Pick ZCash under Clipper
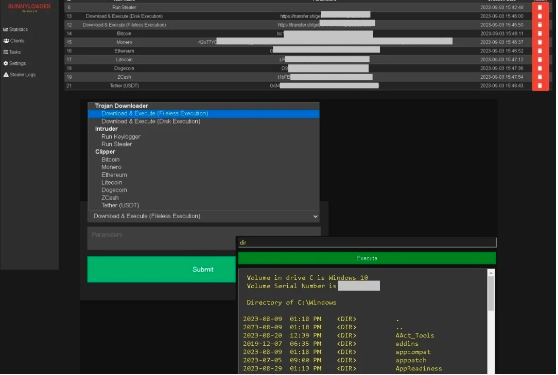558x375 pixels. pos(204,198)
